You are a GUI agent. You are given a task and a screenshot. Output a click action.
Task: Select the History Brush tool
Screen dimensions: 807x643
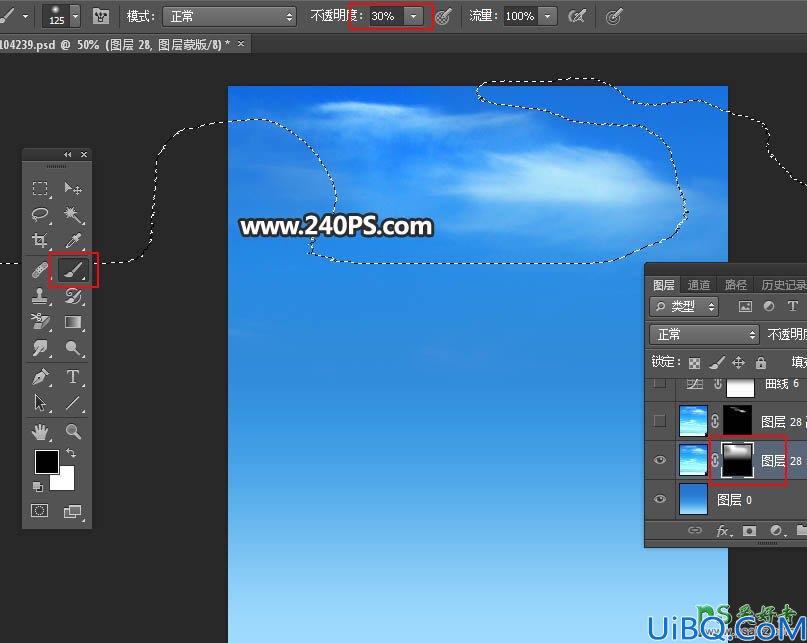(73, 296)
